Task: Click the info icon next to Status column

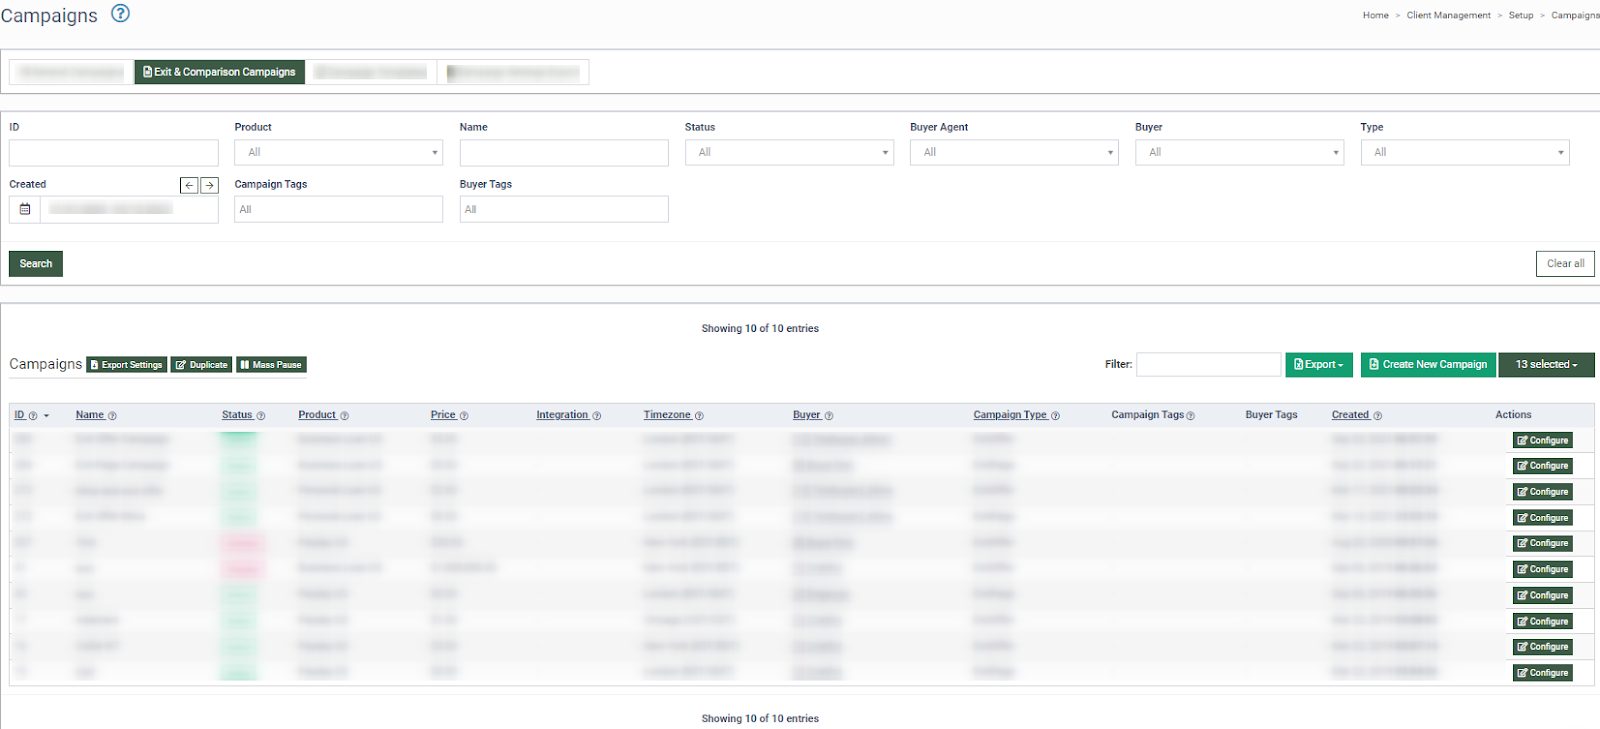Action: click(261, 416)
